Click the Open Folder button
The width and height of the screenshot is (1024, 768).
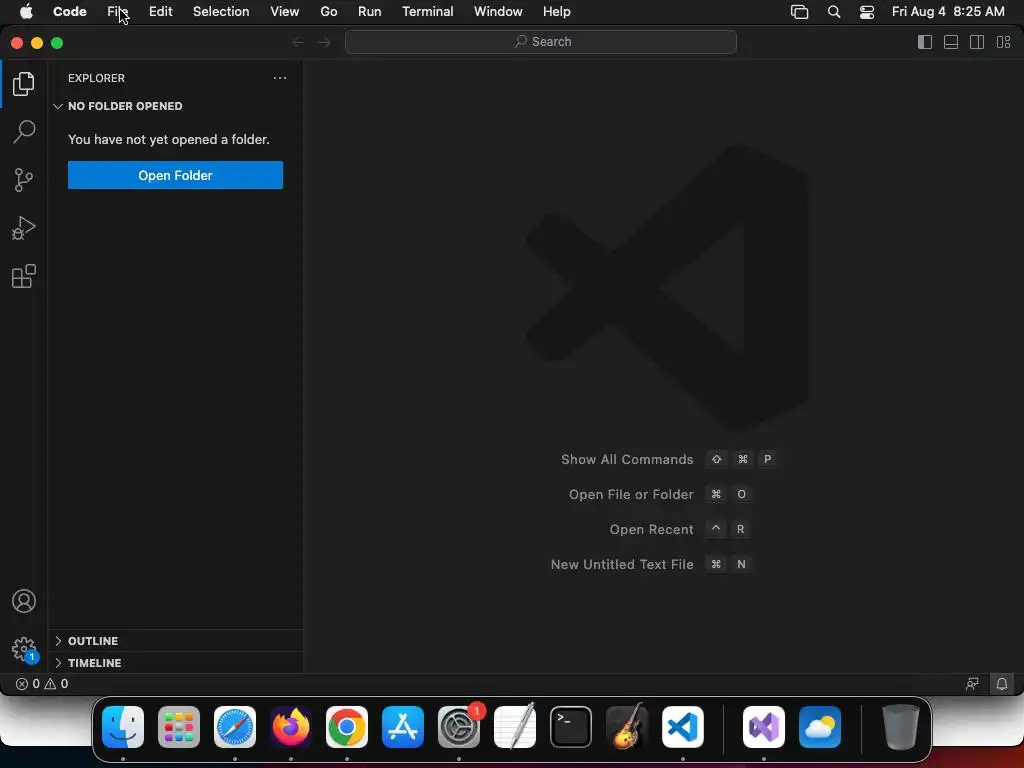click(x=175, y=175)
